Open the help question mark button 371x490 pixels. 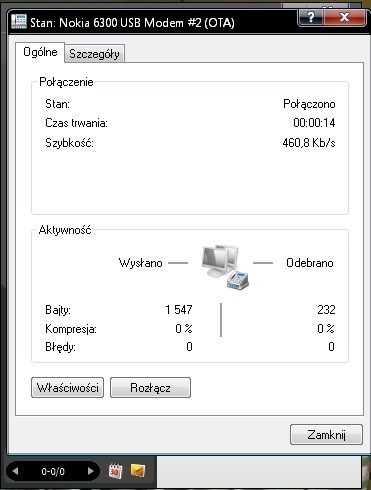click(311, 17)
